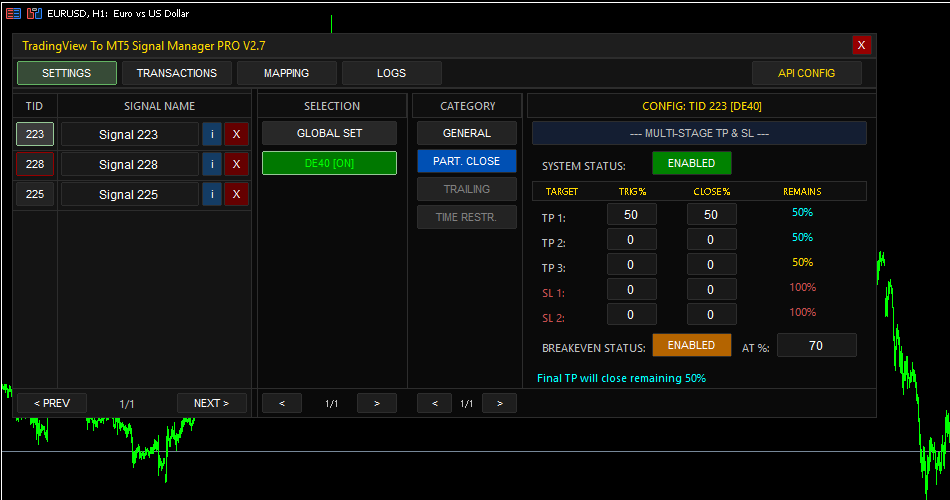Viewport: 950px width, 500px height.
Task: Open the PART. CLOSE category
Action: [467, 161]
